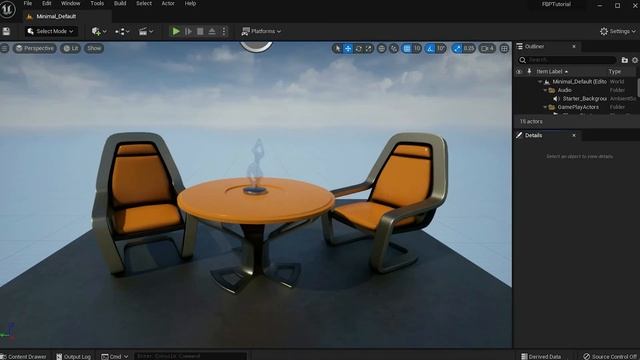The height and width of the screenshot is (360, 640).
Task: Save the current level with the disk icon
Action: (6, 31)
